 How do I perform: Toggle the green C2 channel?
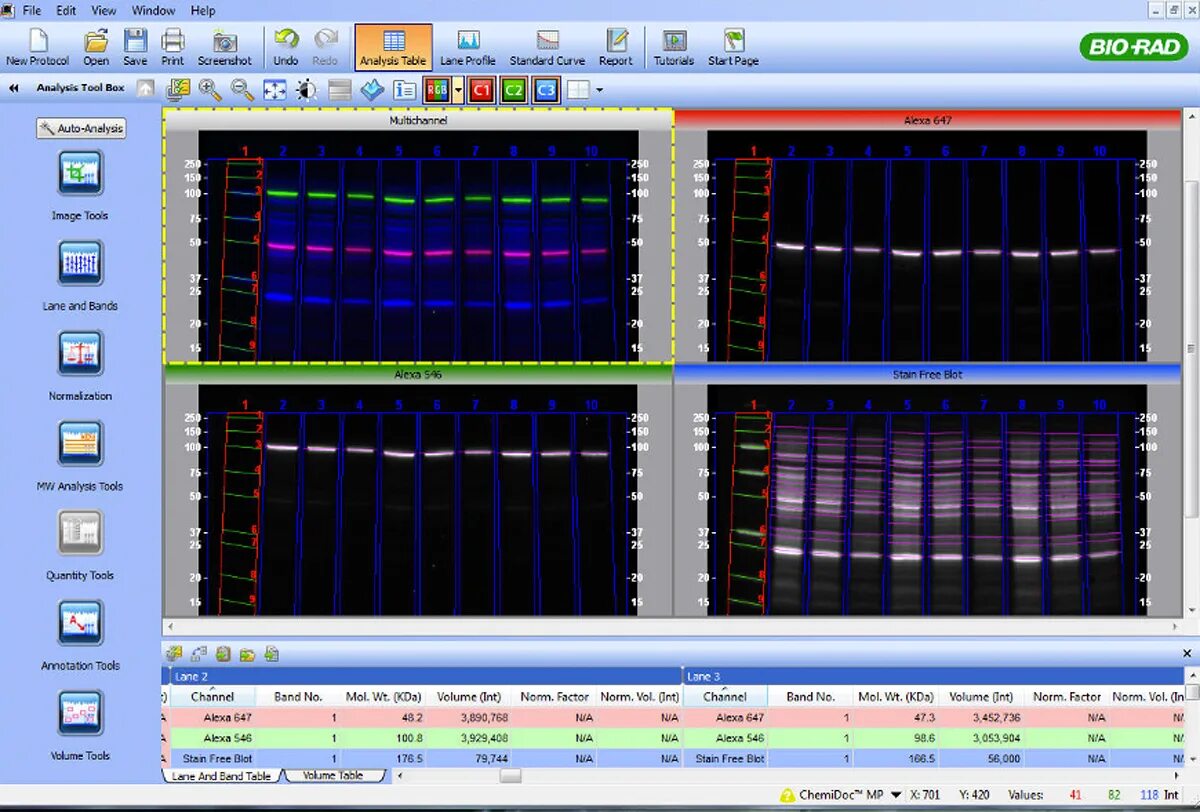coord(513,89)
